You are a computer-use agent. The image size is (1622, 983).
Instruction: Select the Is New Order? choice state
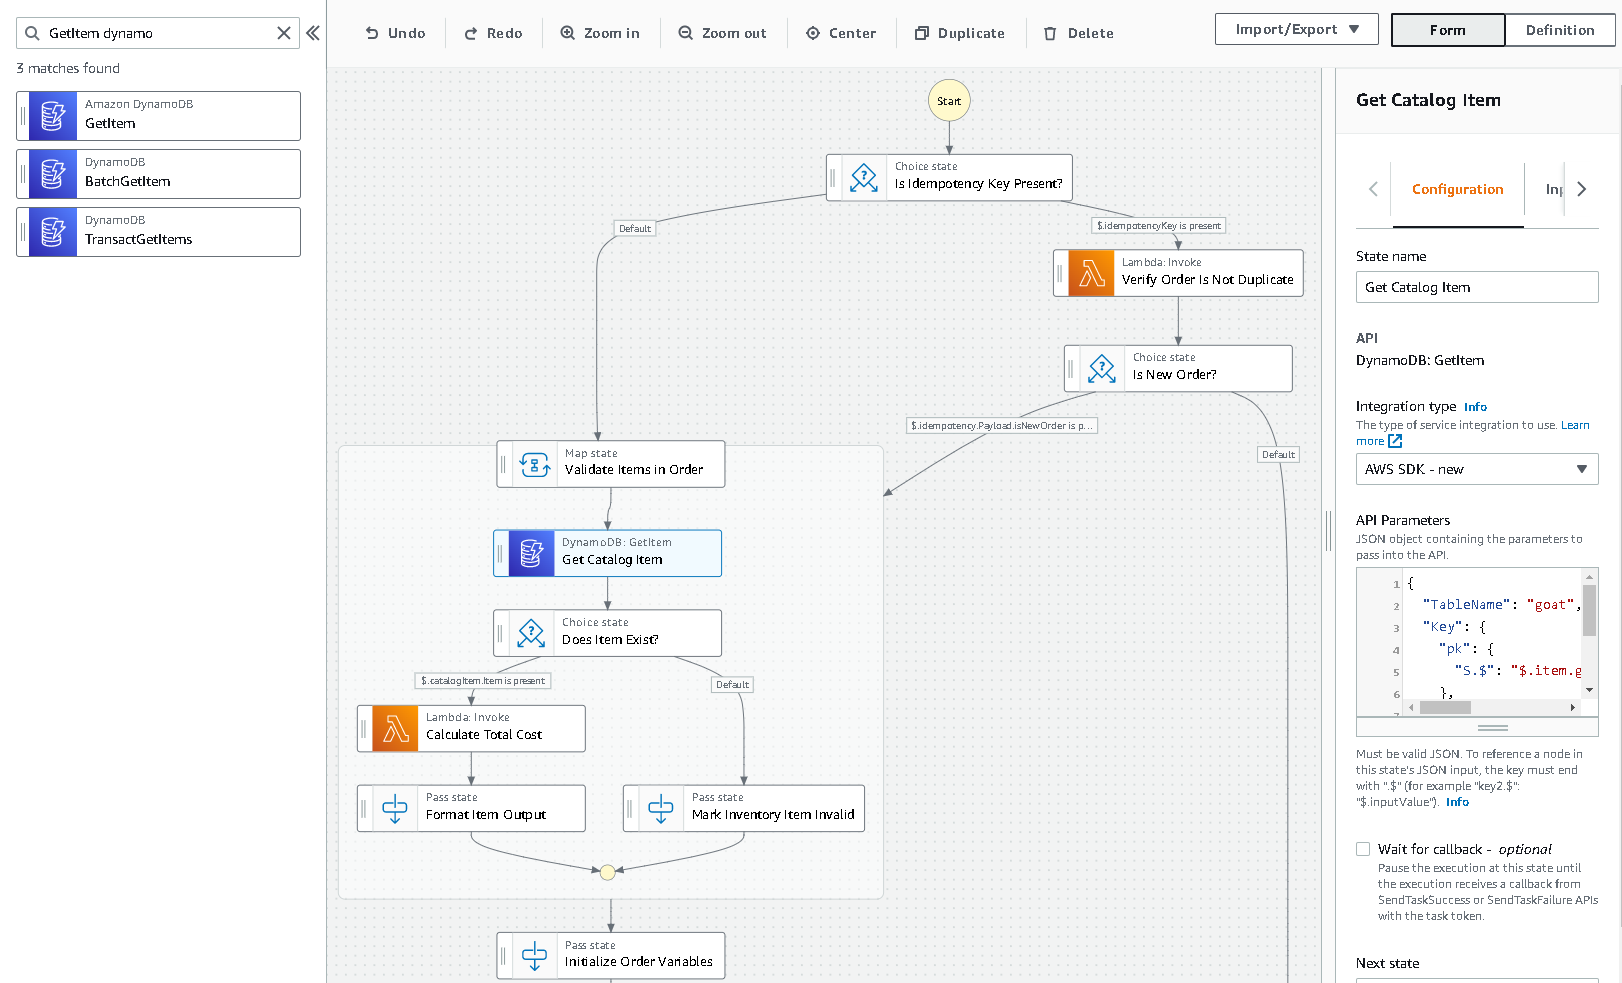tap(1178, 368)
